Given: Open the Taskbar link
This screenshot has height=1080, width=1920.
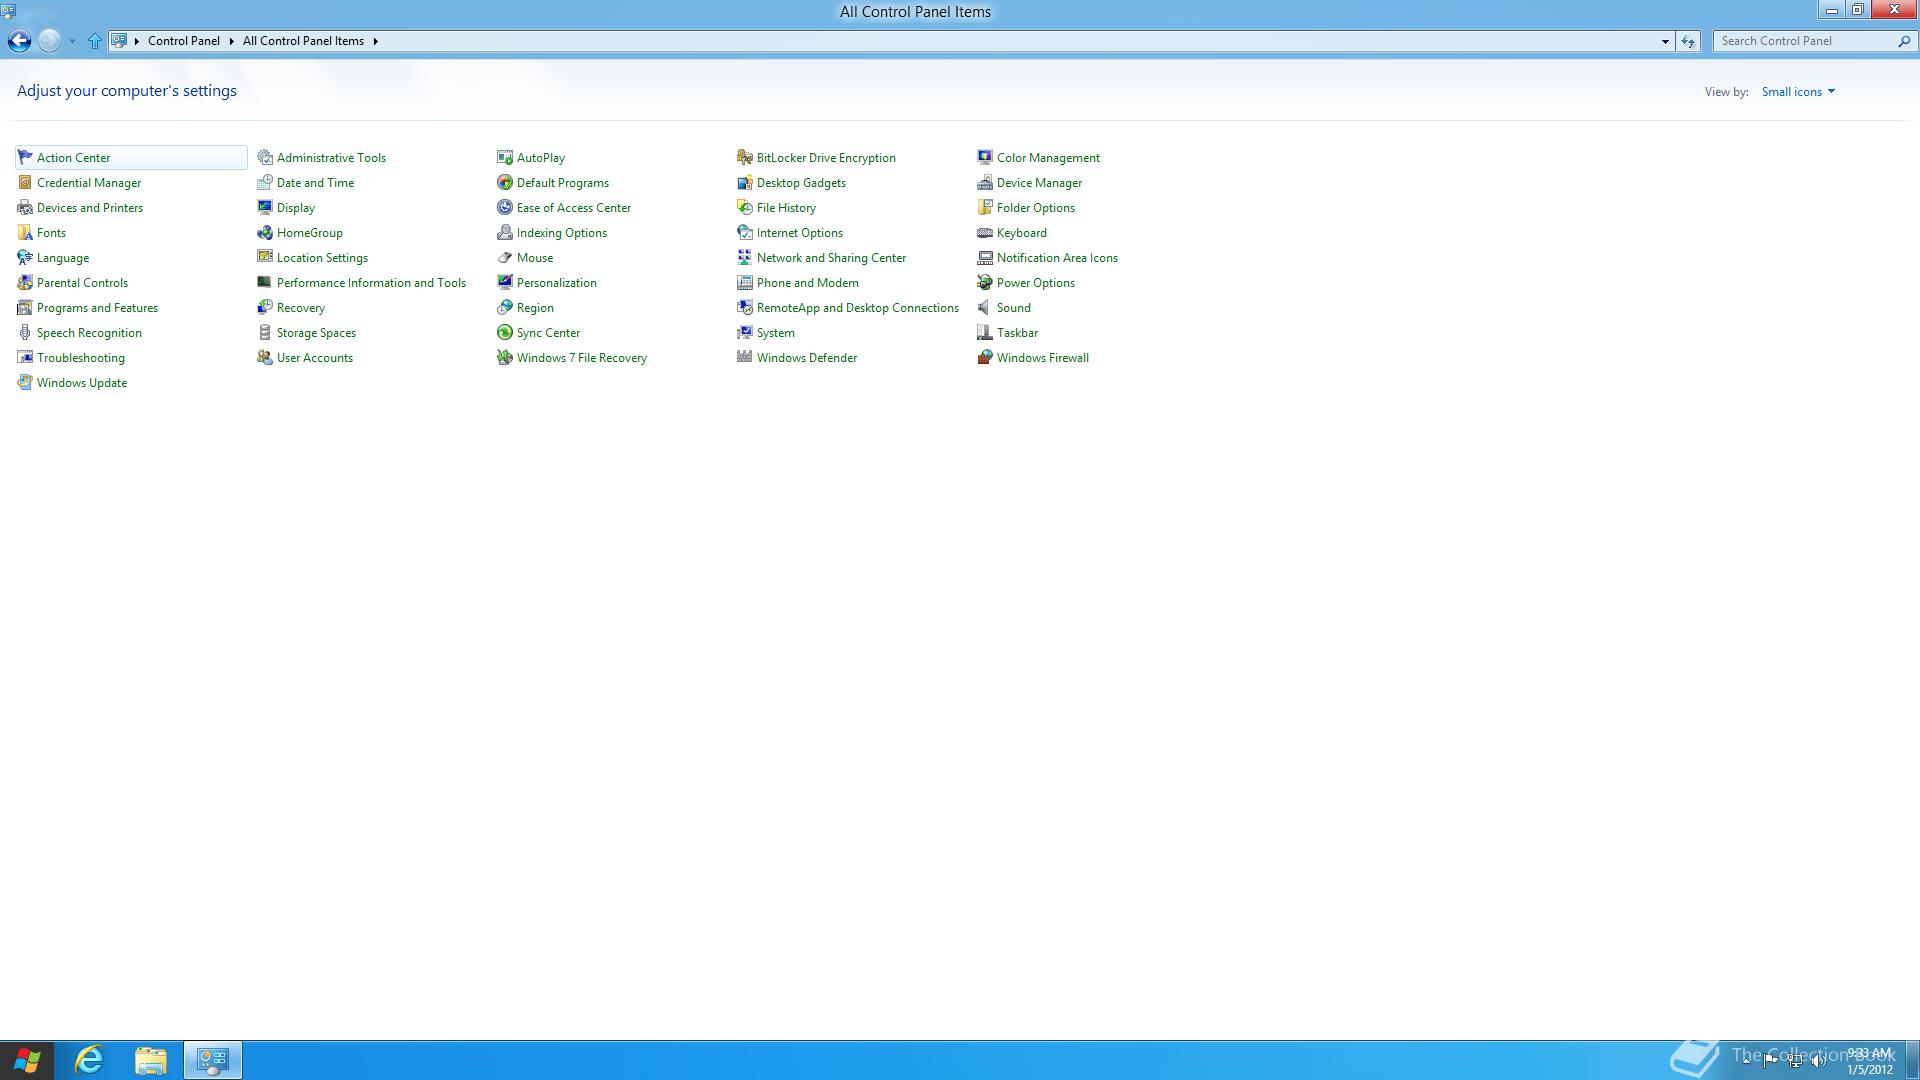Looking at the screenshot, I should pyautogui.click(x=1017, y=333).
